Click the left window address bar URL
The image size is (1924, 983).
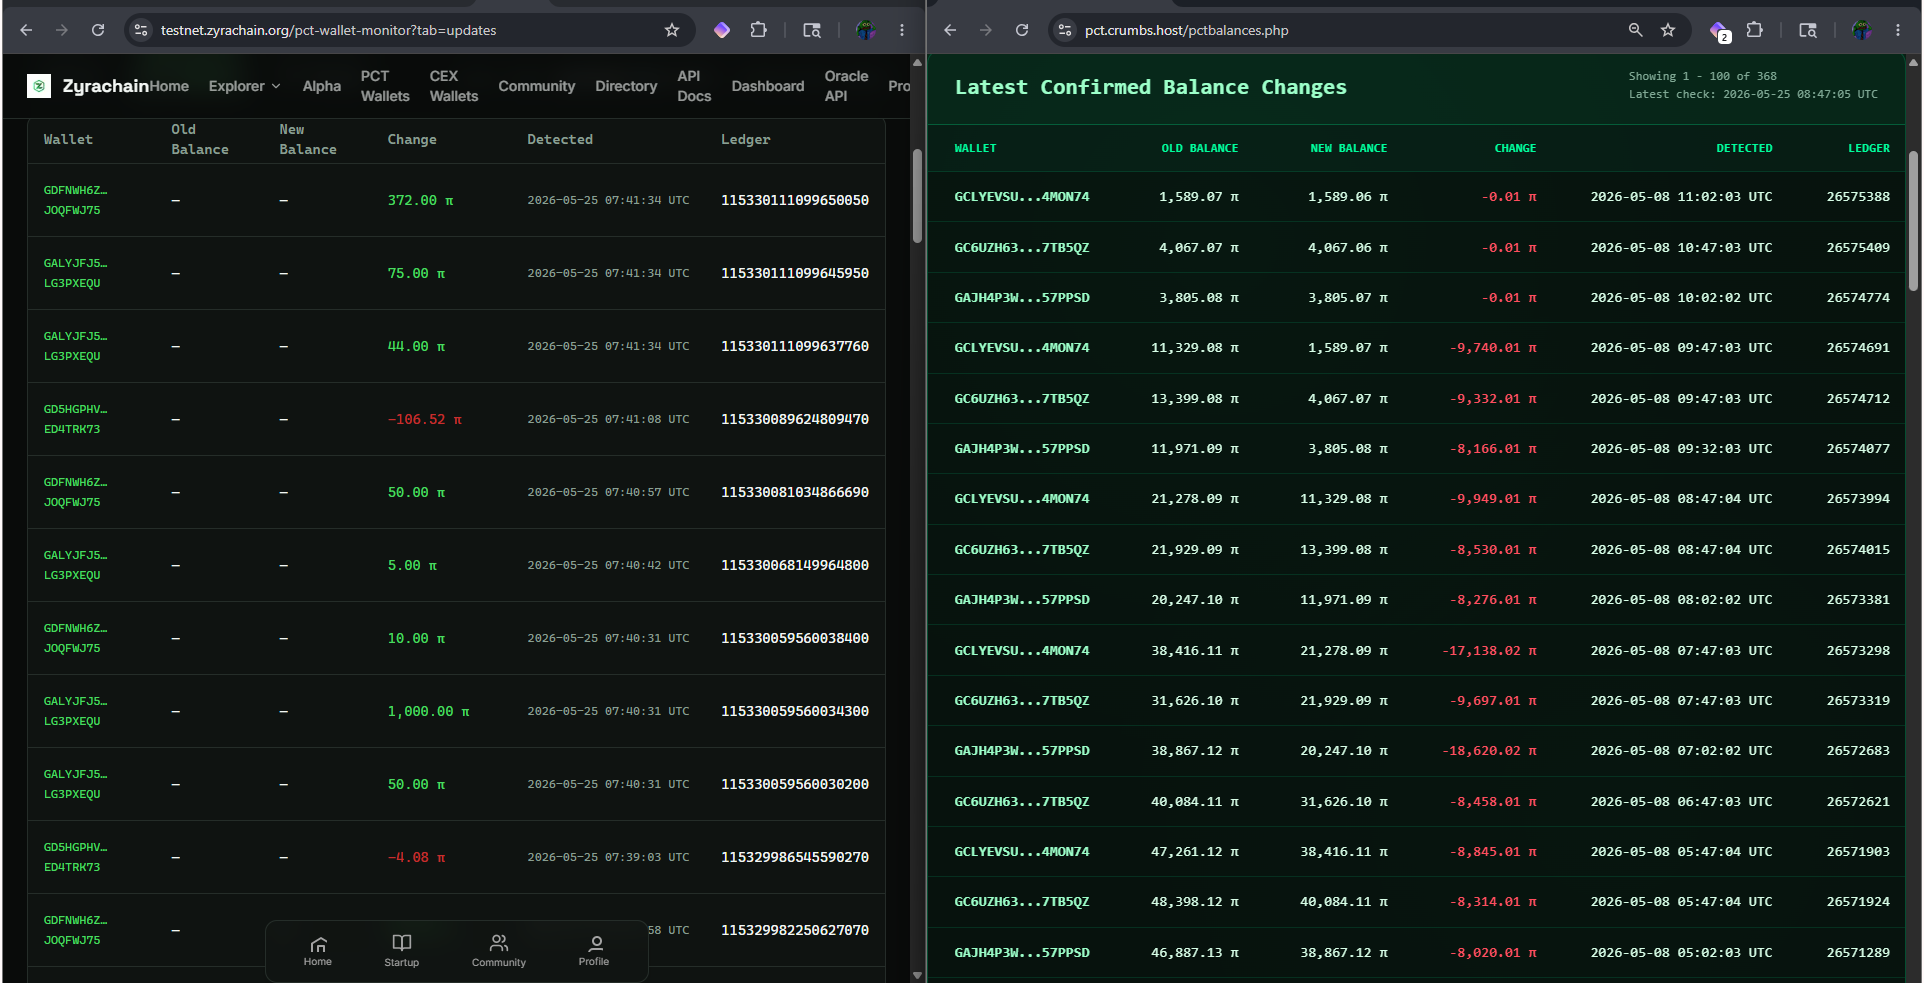click(329, 30)
